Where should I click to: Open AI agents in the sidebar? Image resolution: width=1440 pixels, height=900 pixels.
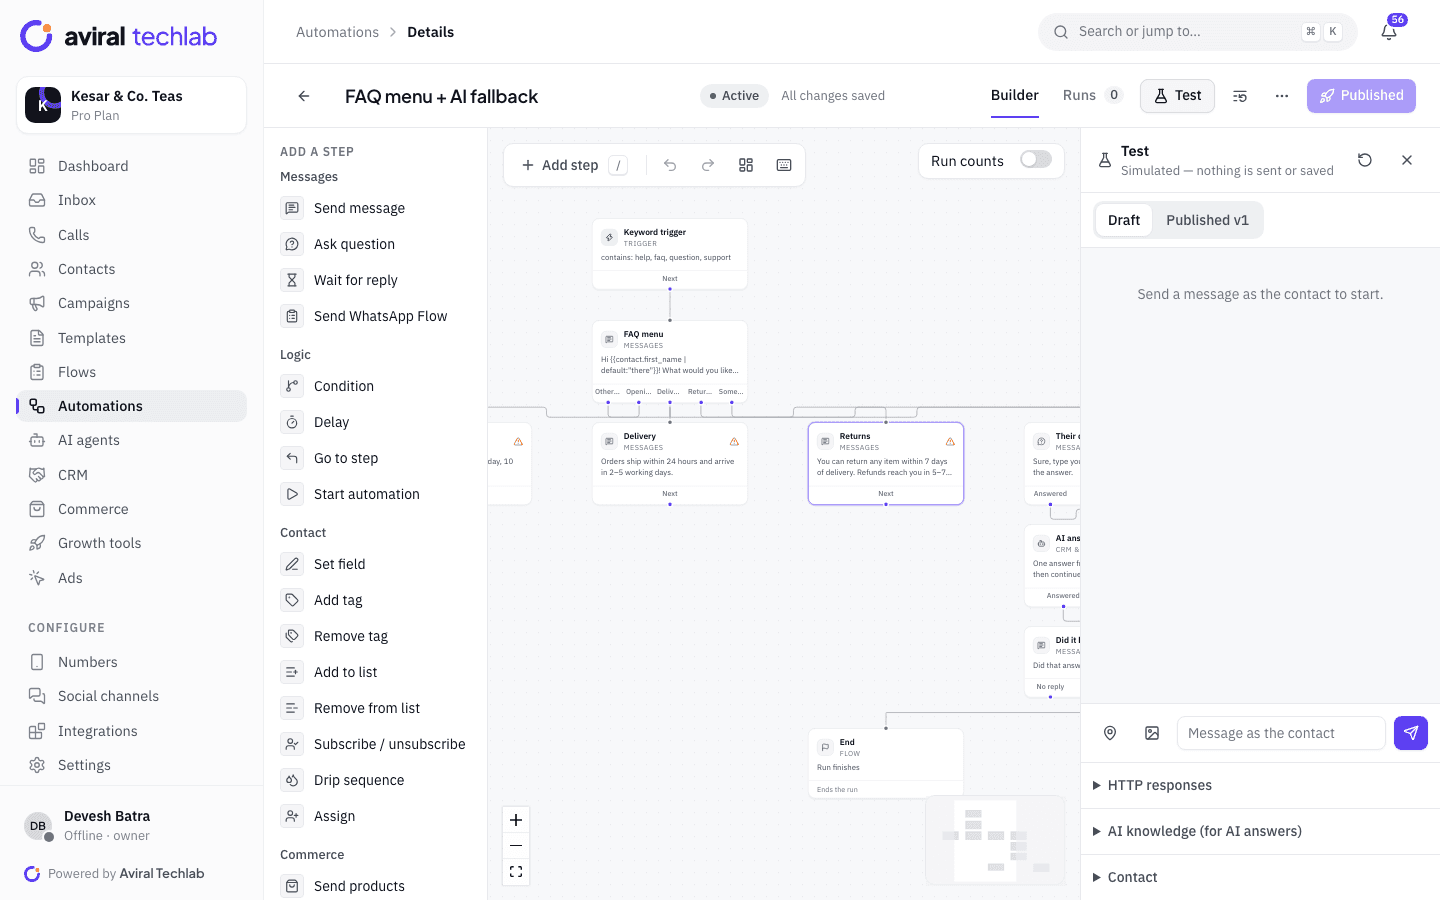pyautogui.click(x=132, y=440)
